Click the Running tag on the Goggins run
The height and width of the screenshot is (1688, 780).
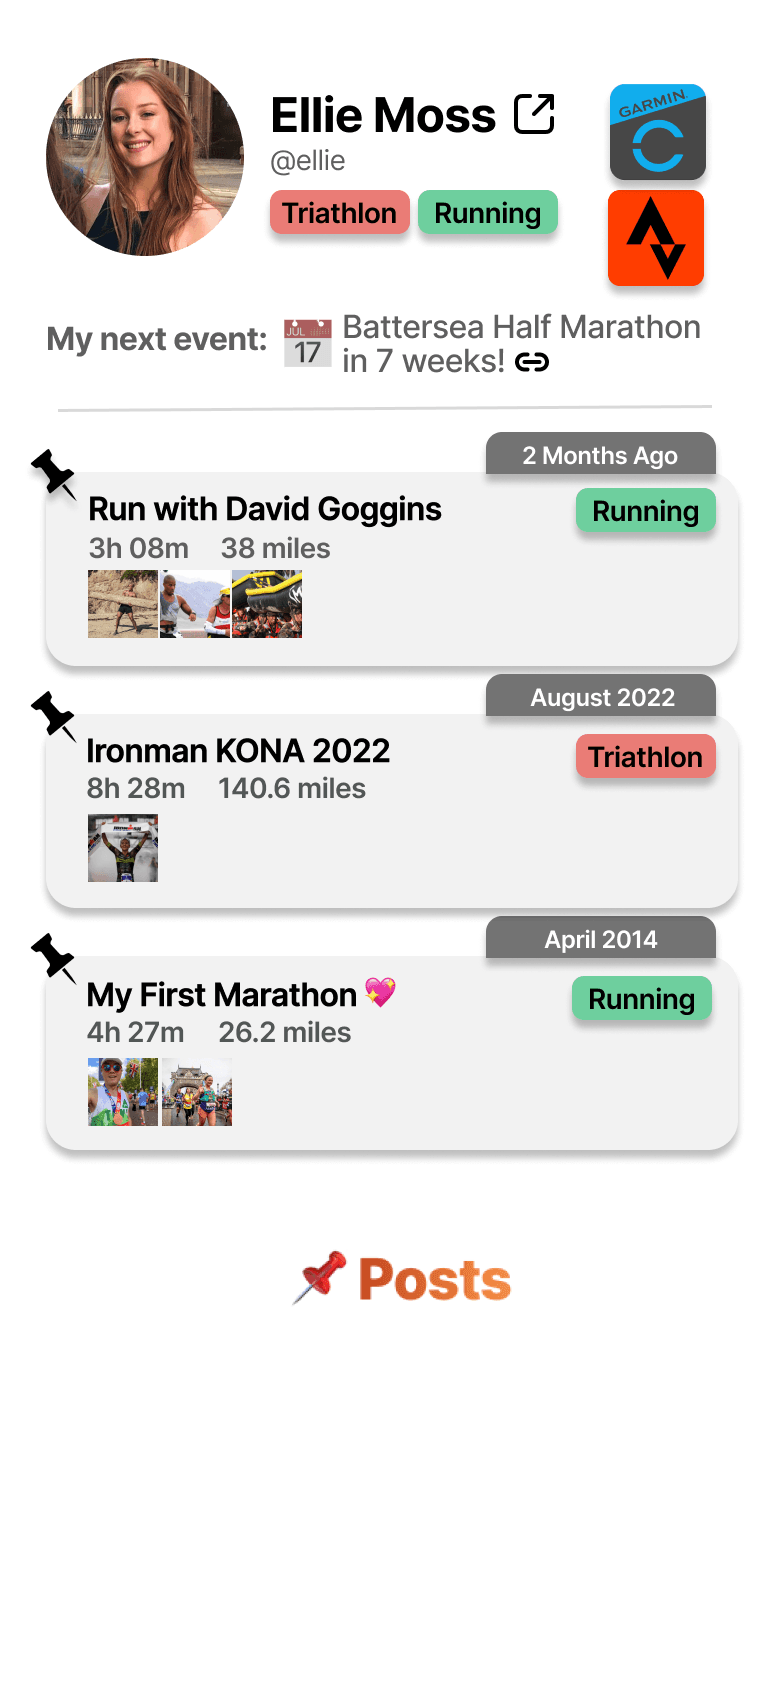(x=645, y=511)
